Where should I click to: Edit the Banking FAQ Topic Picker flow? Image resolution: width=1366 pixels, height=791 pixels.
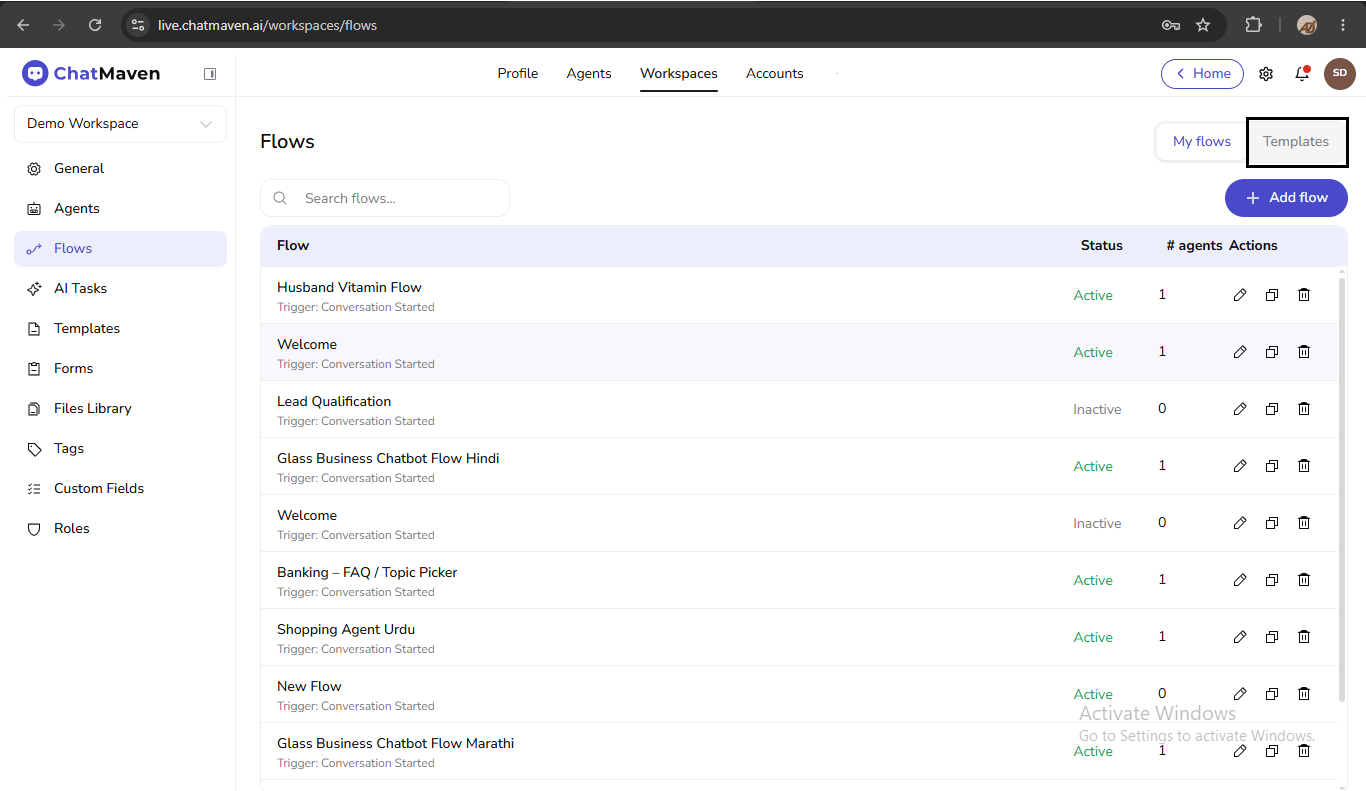click(x=1240, y=580)
